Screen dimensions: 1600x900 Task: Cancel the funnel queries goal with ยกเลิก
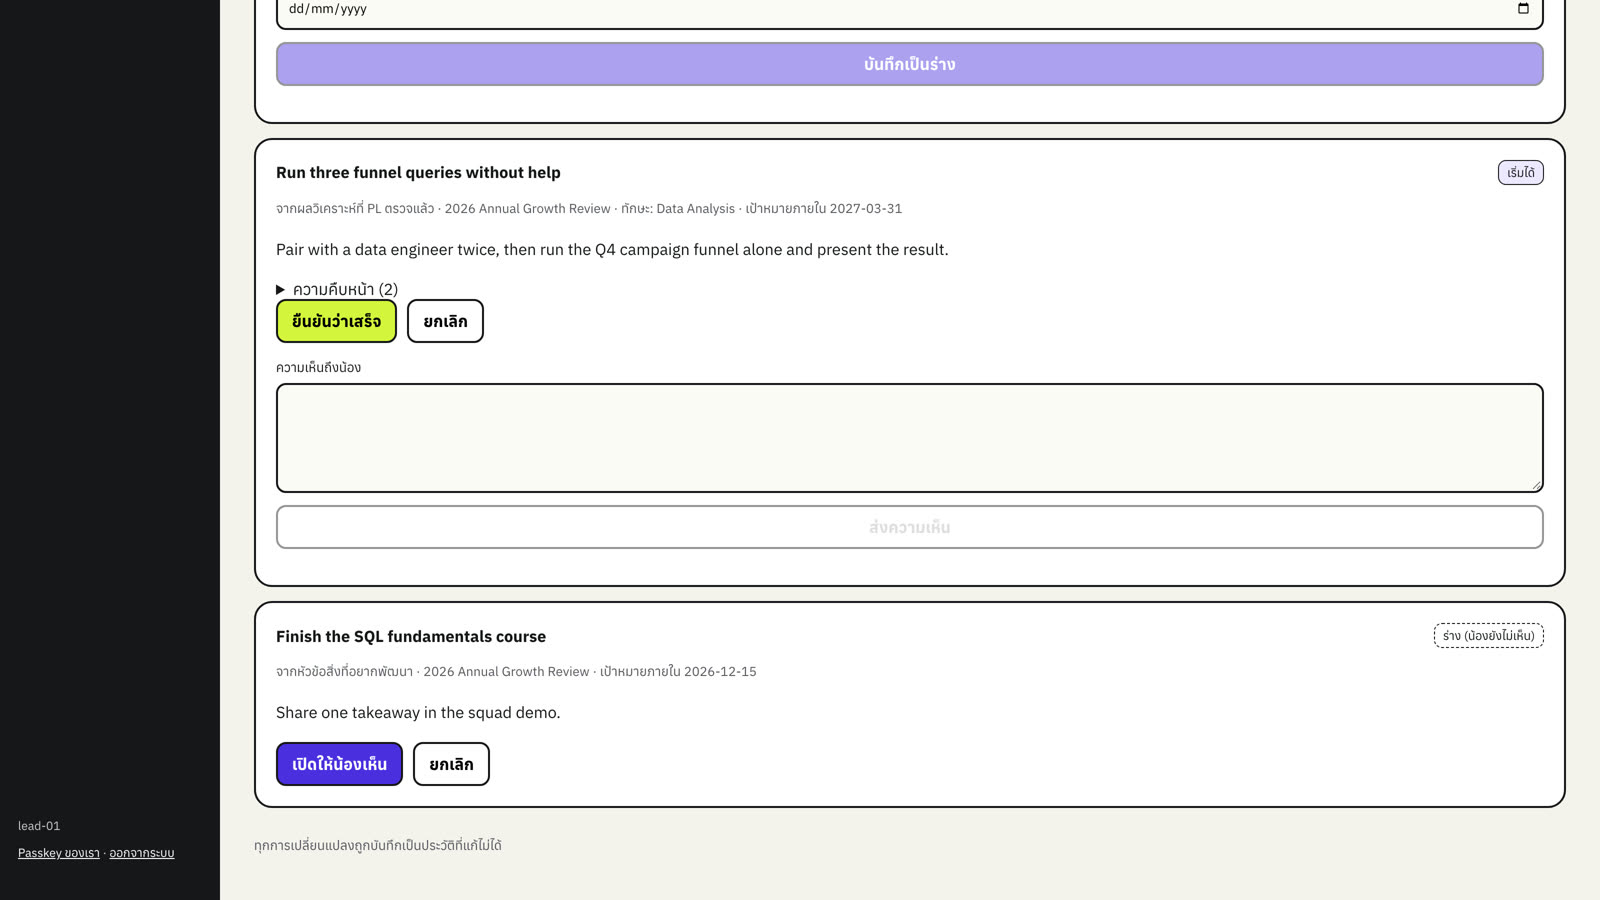pos(445,321)
